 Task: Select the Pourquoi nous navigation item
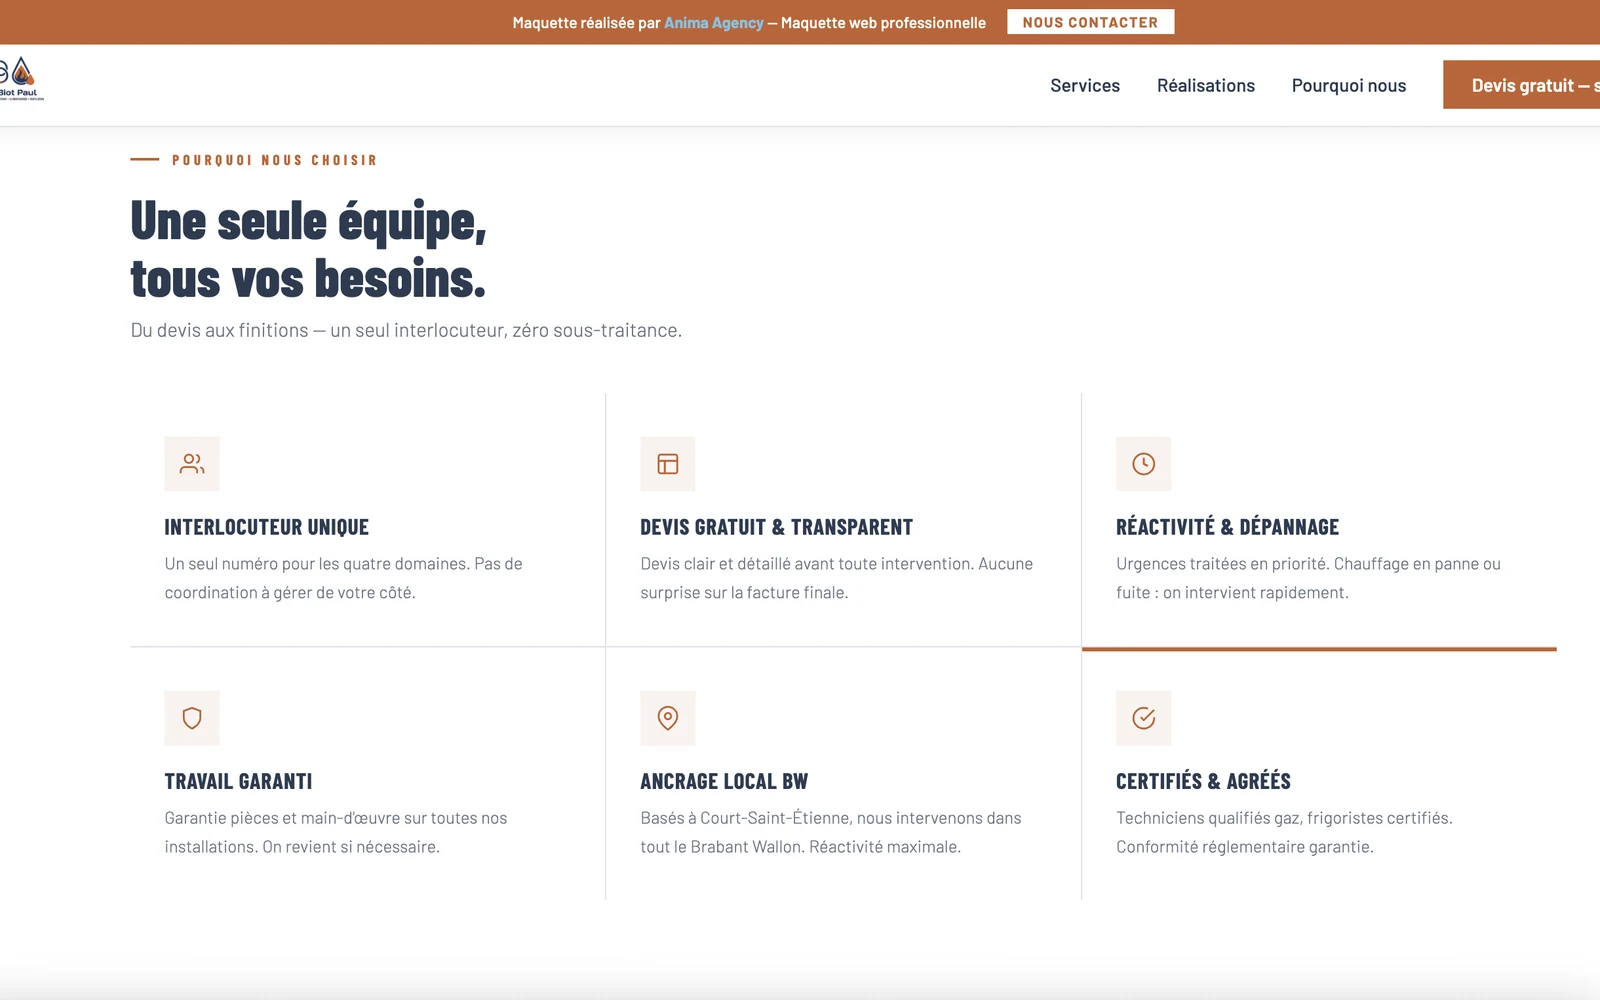point(1348,85)
